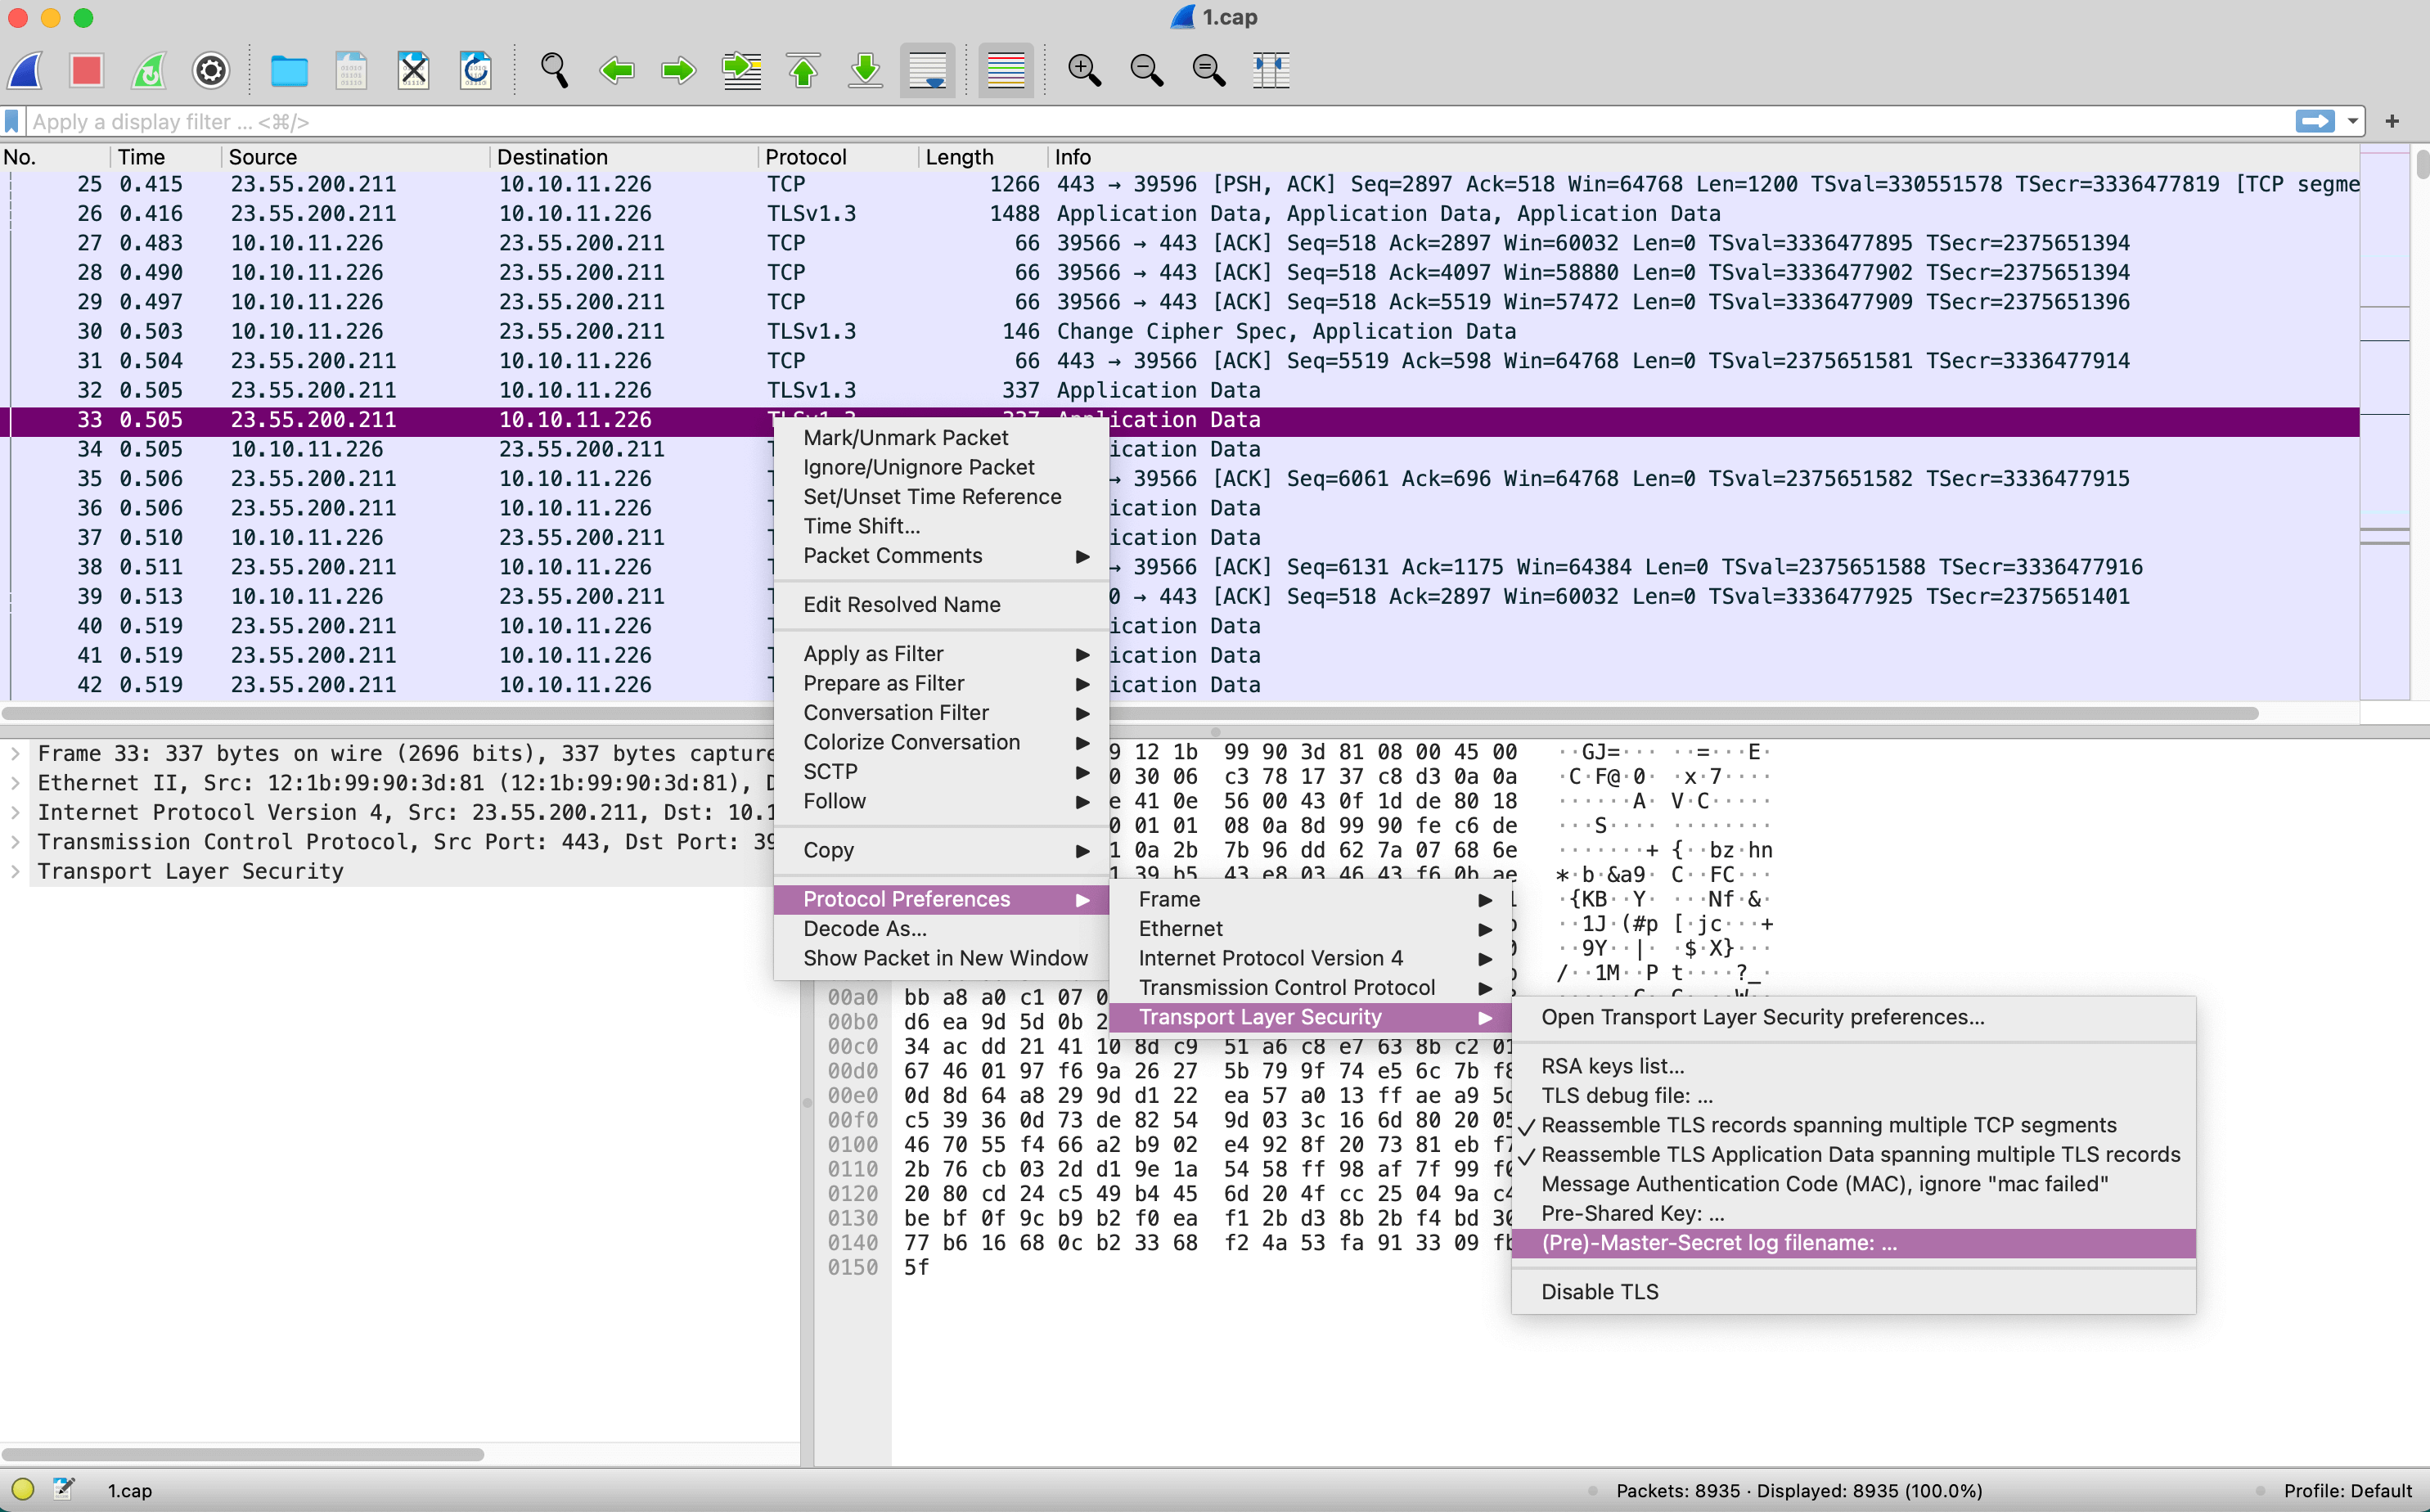Viewport: 2430px width, 1512px height.
Task: Expand Internet Protocol Version 4 tree item
Action: [x=15, y=813]
